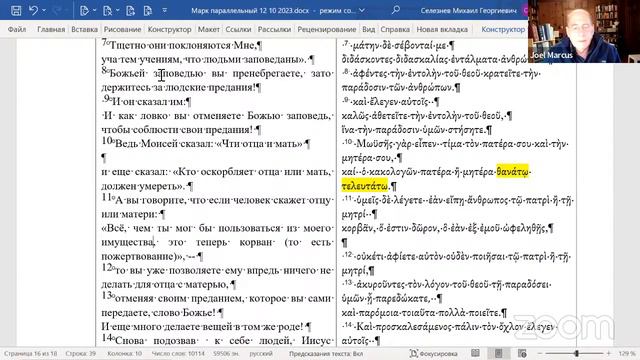Click zoom in plus button

coord(609,353)
